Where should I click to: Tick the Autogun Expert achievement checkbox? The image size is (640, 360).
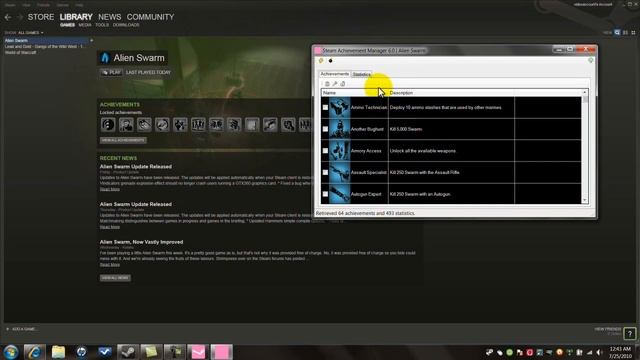pos(325,194)
